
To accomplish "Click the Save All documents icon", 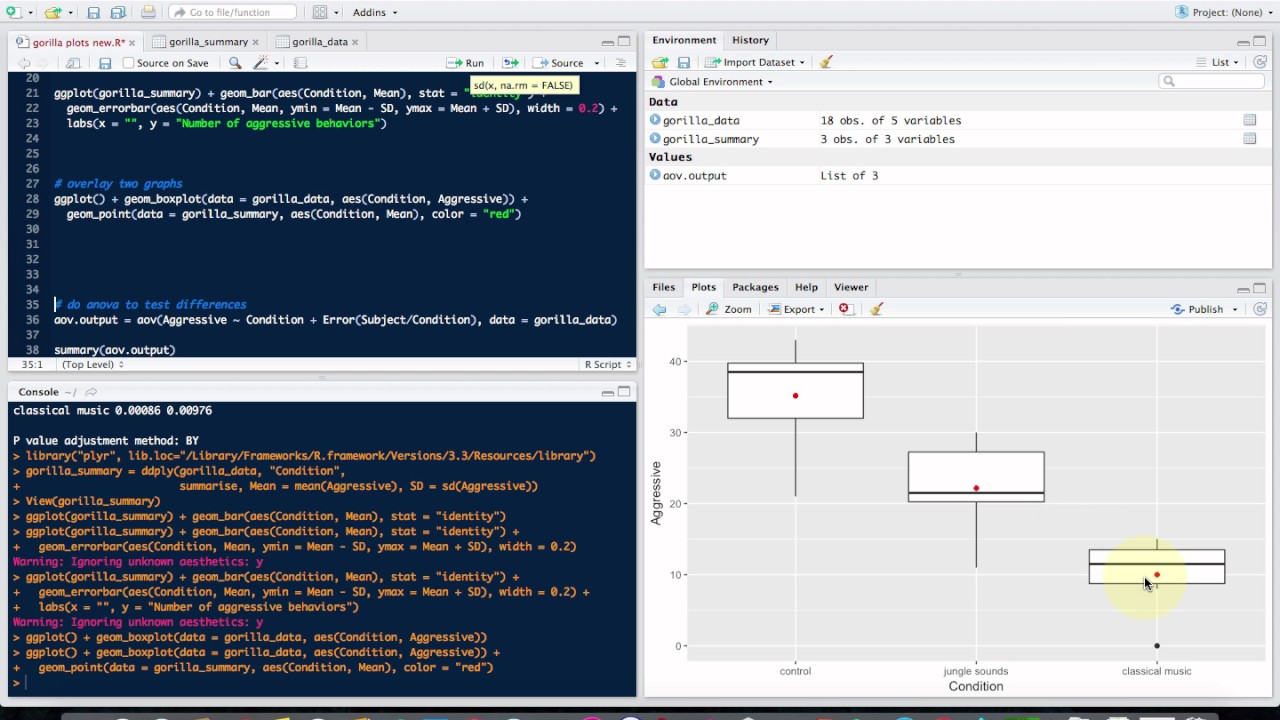I will pos(117,12).
